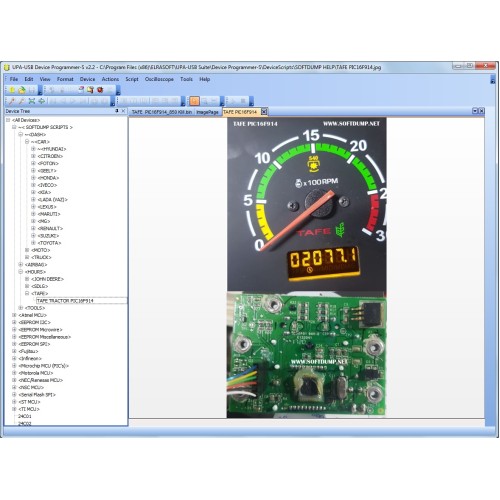The image size is (500, 500).
Task: Expand the Atmel MCU tree node
Action: point(14,315)
